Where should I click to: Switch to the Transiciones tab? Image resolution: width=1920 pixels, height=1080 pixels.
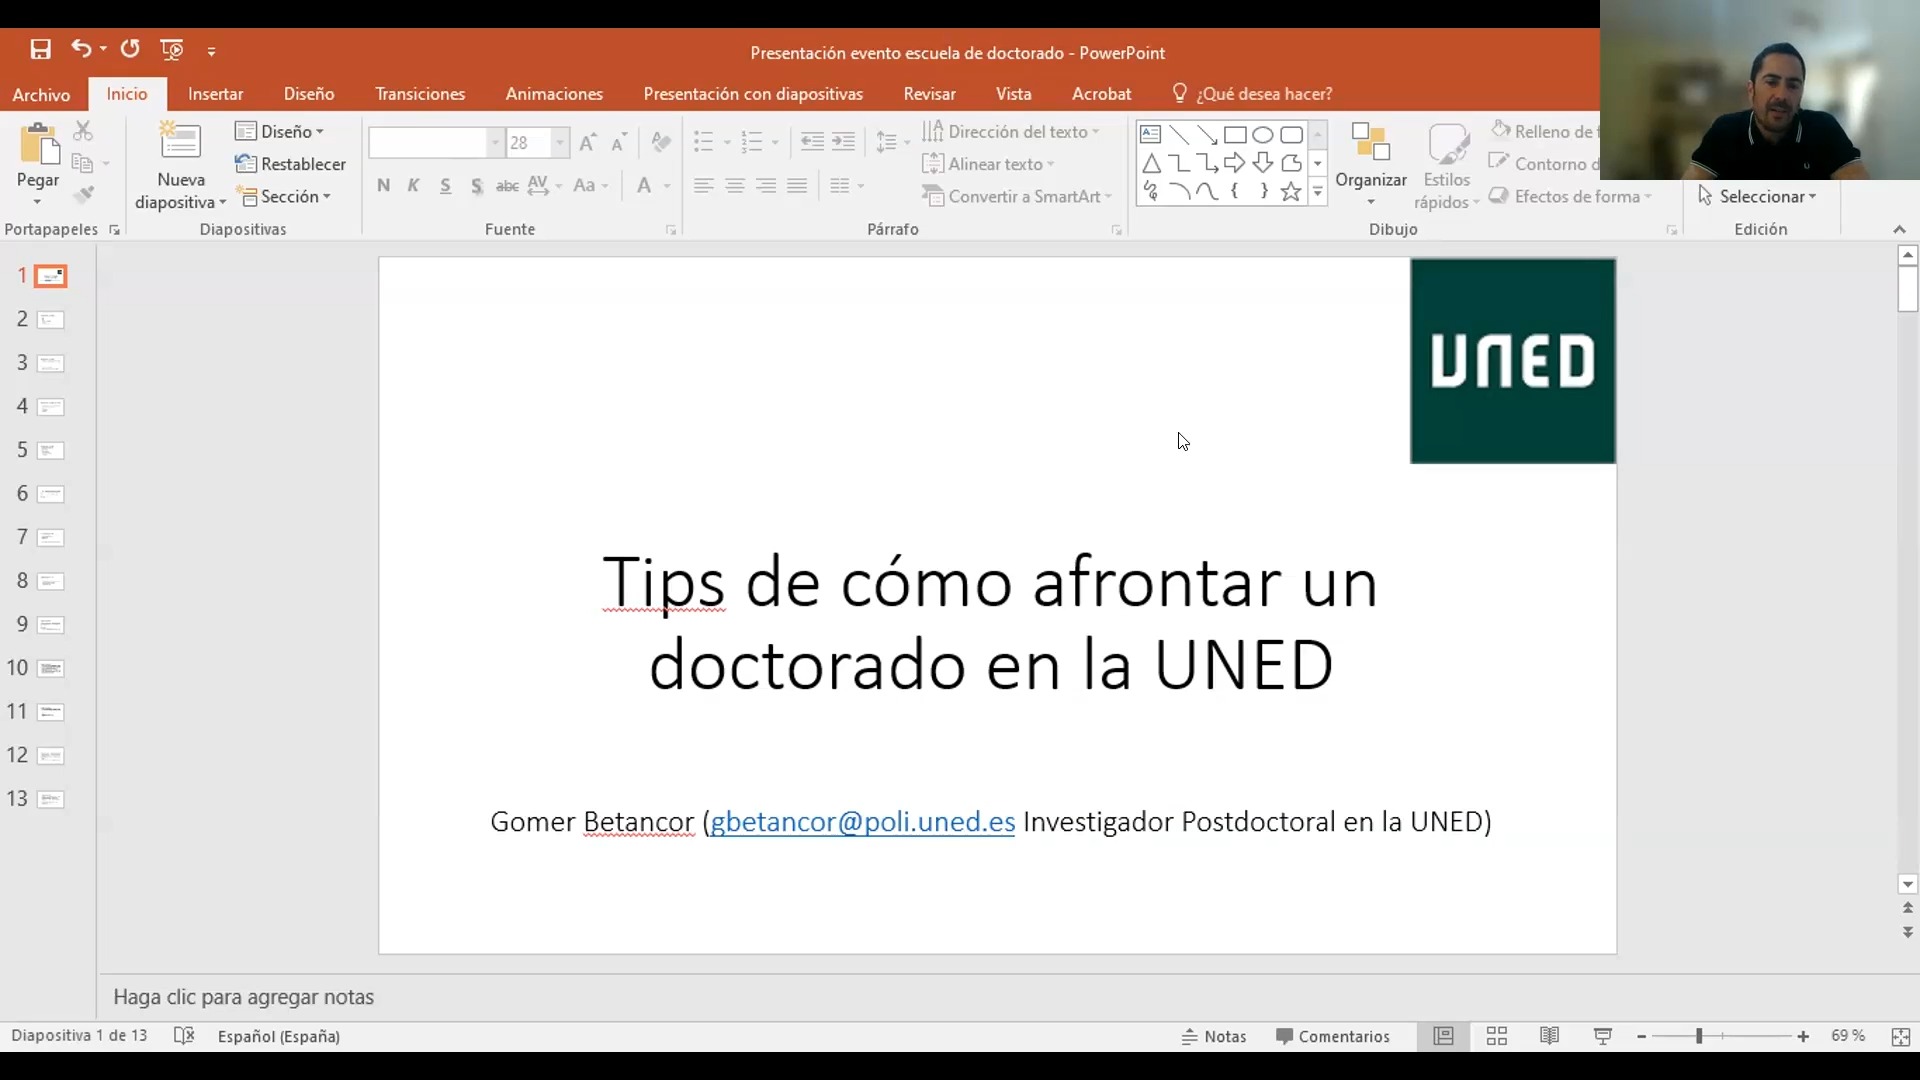click(x=420, y=94)
